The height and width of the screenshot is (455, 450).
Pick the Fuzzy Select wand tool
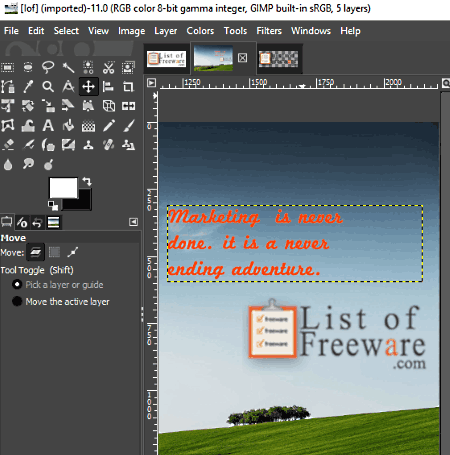tap(68, 67)
